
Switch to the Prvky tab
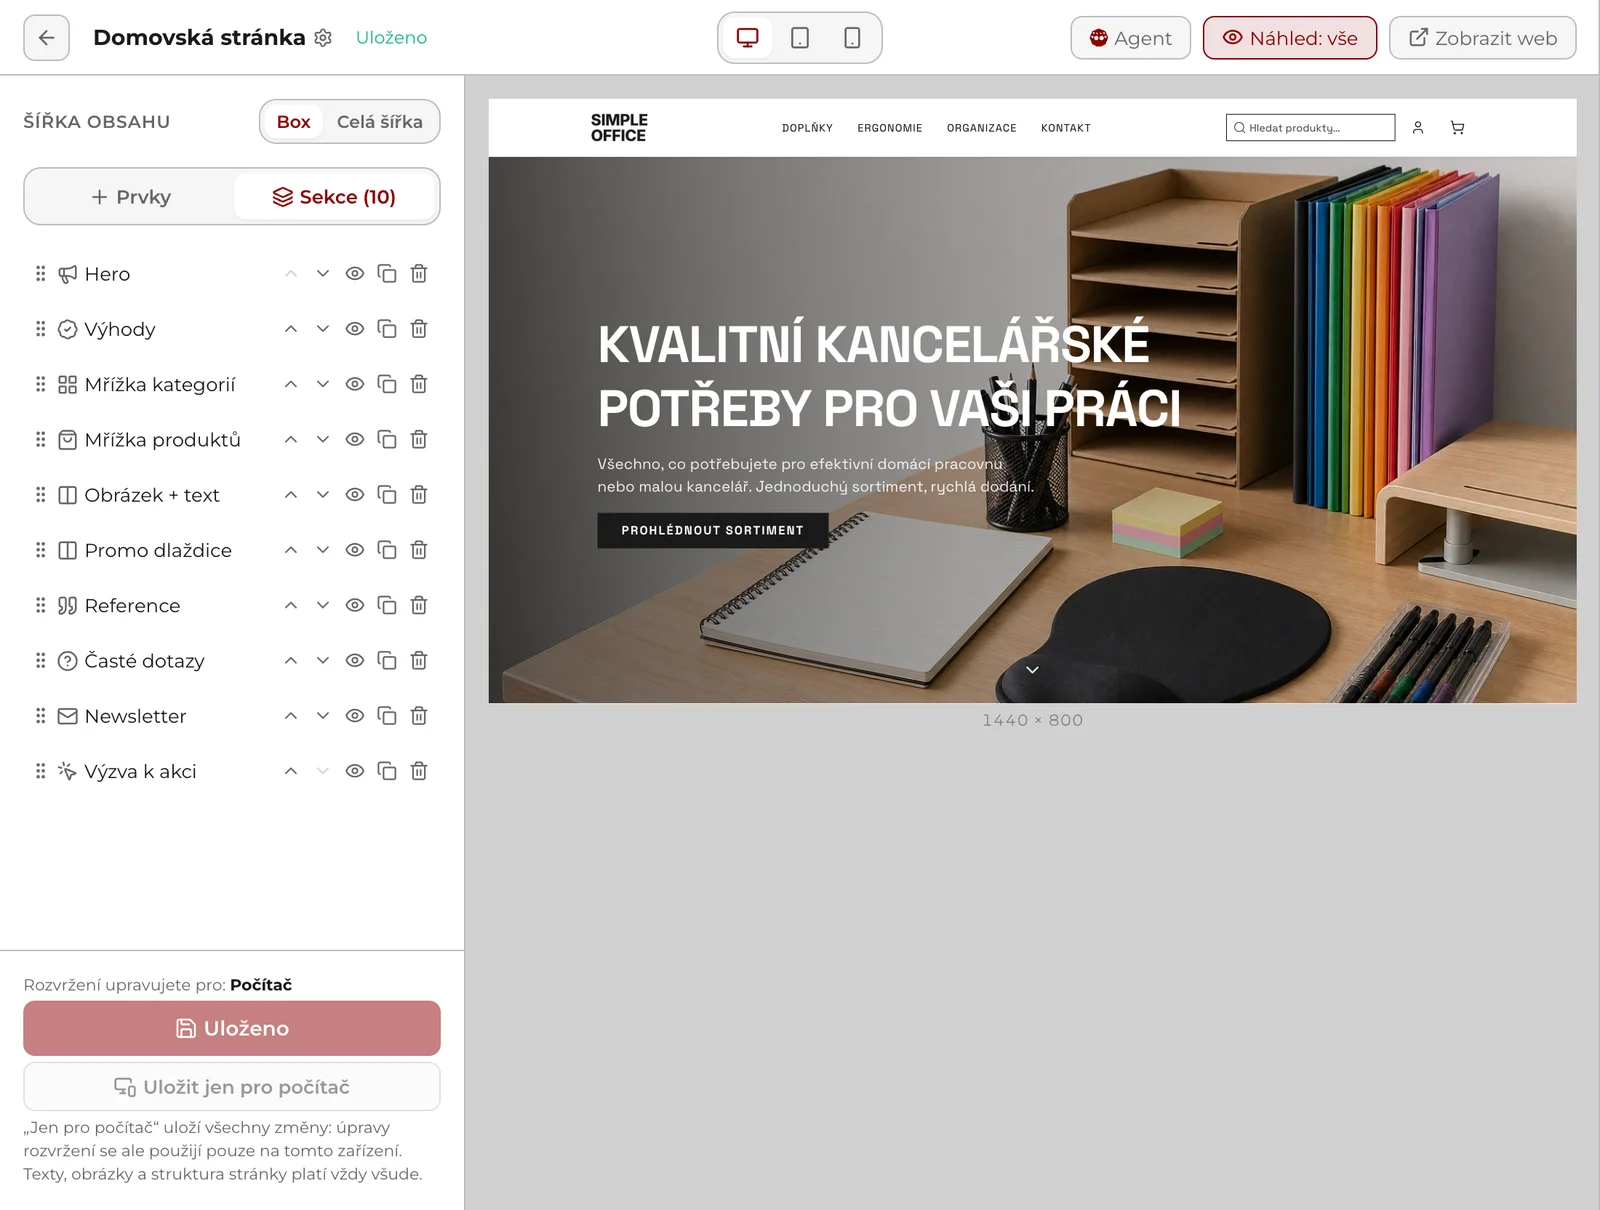131,197
